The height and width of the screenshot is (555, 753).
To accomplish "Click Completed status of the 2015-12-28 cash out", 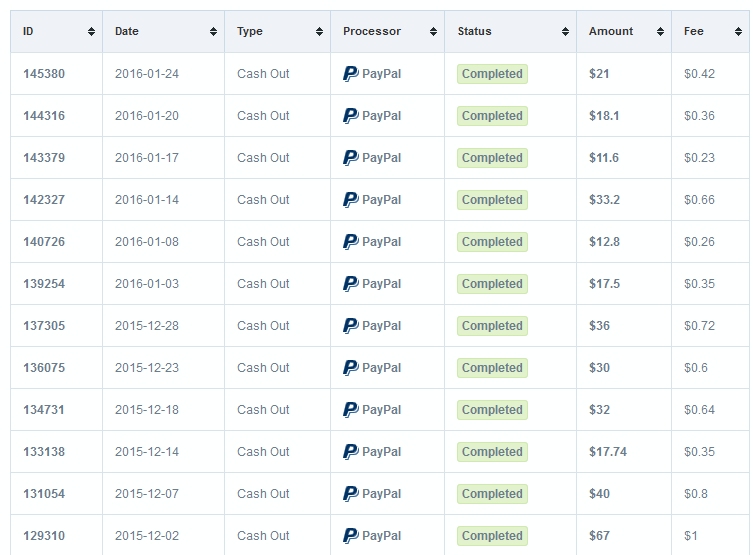I will (492, 326).
